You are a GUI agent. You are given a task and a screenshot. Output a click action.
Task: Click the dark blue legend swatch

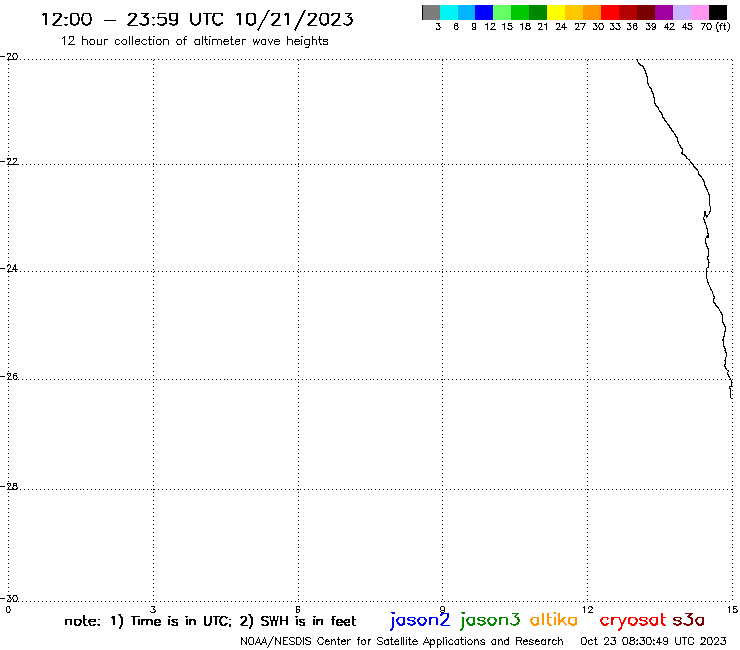point(484,12)
